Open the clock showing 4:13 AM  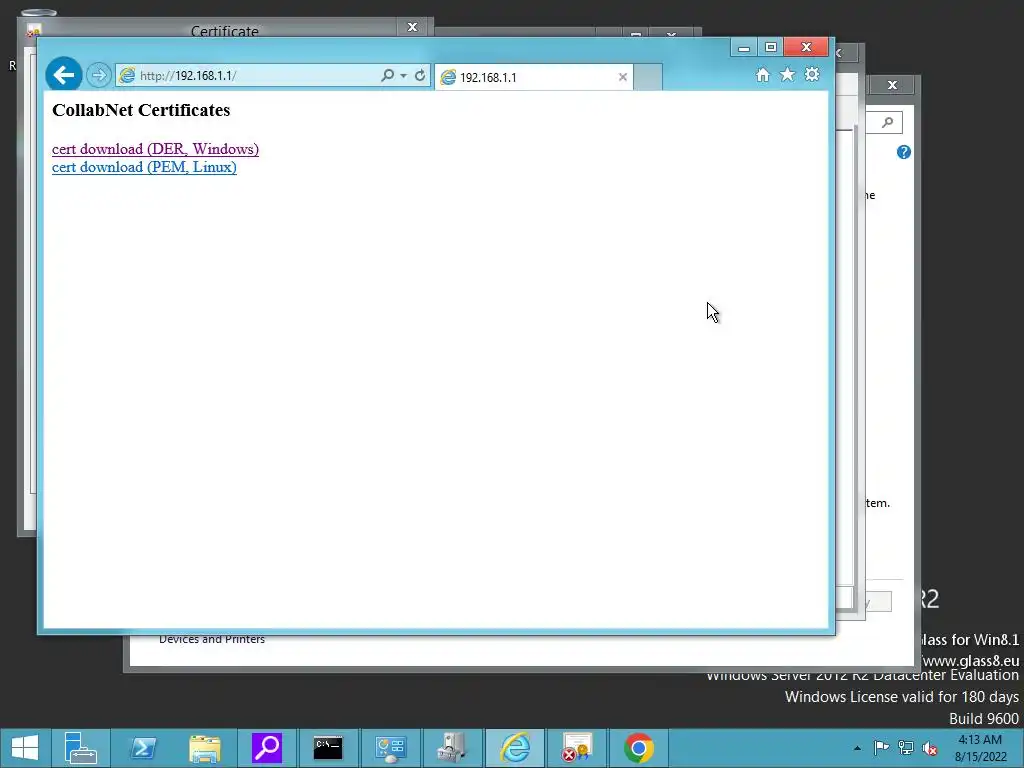click(x=980, y=748)
